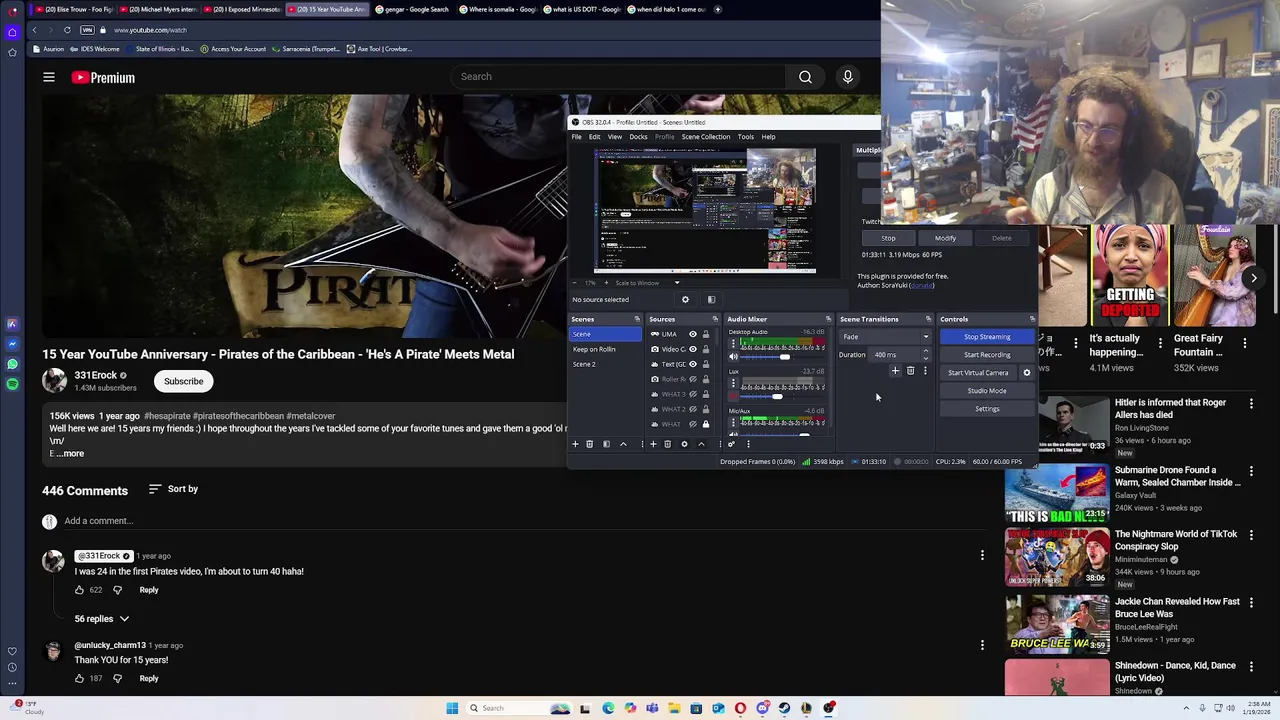Advance the recommended chips row right arrow

[x=1253, y=279]
